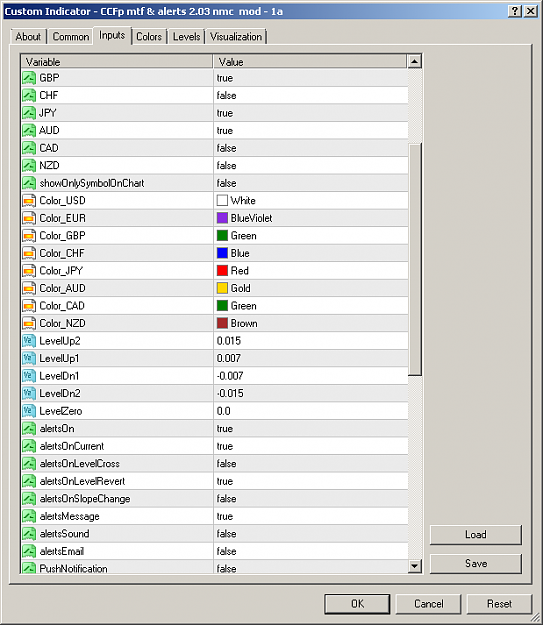
Task: Click the Variable column header
Action: 117,62
